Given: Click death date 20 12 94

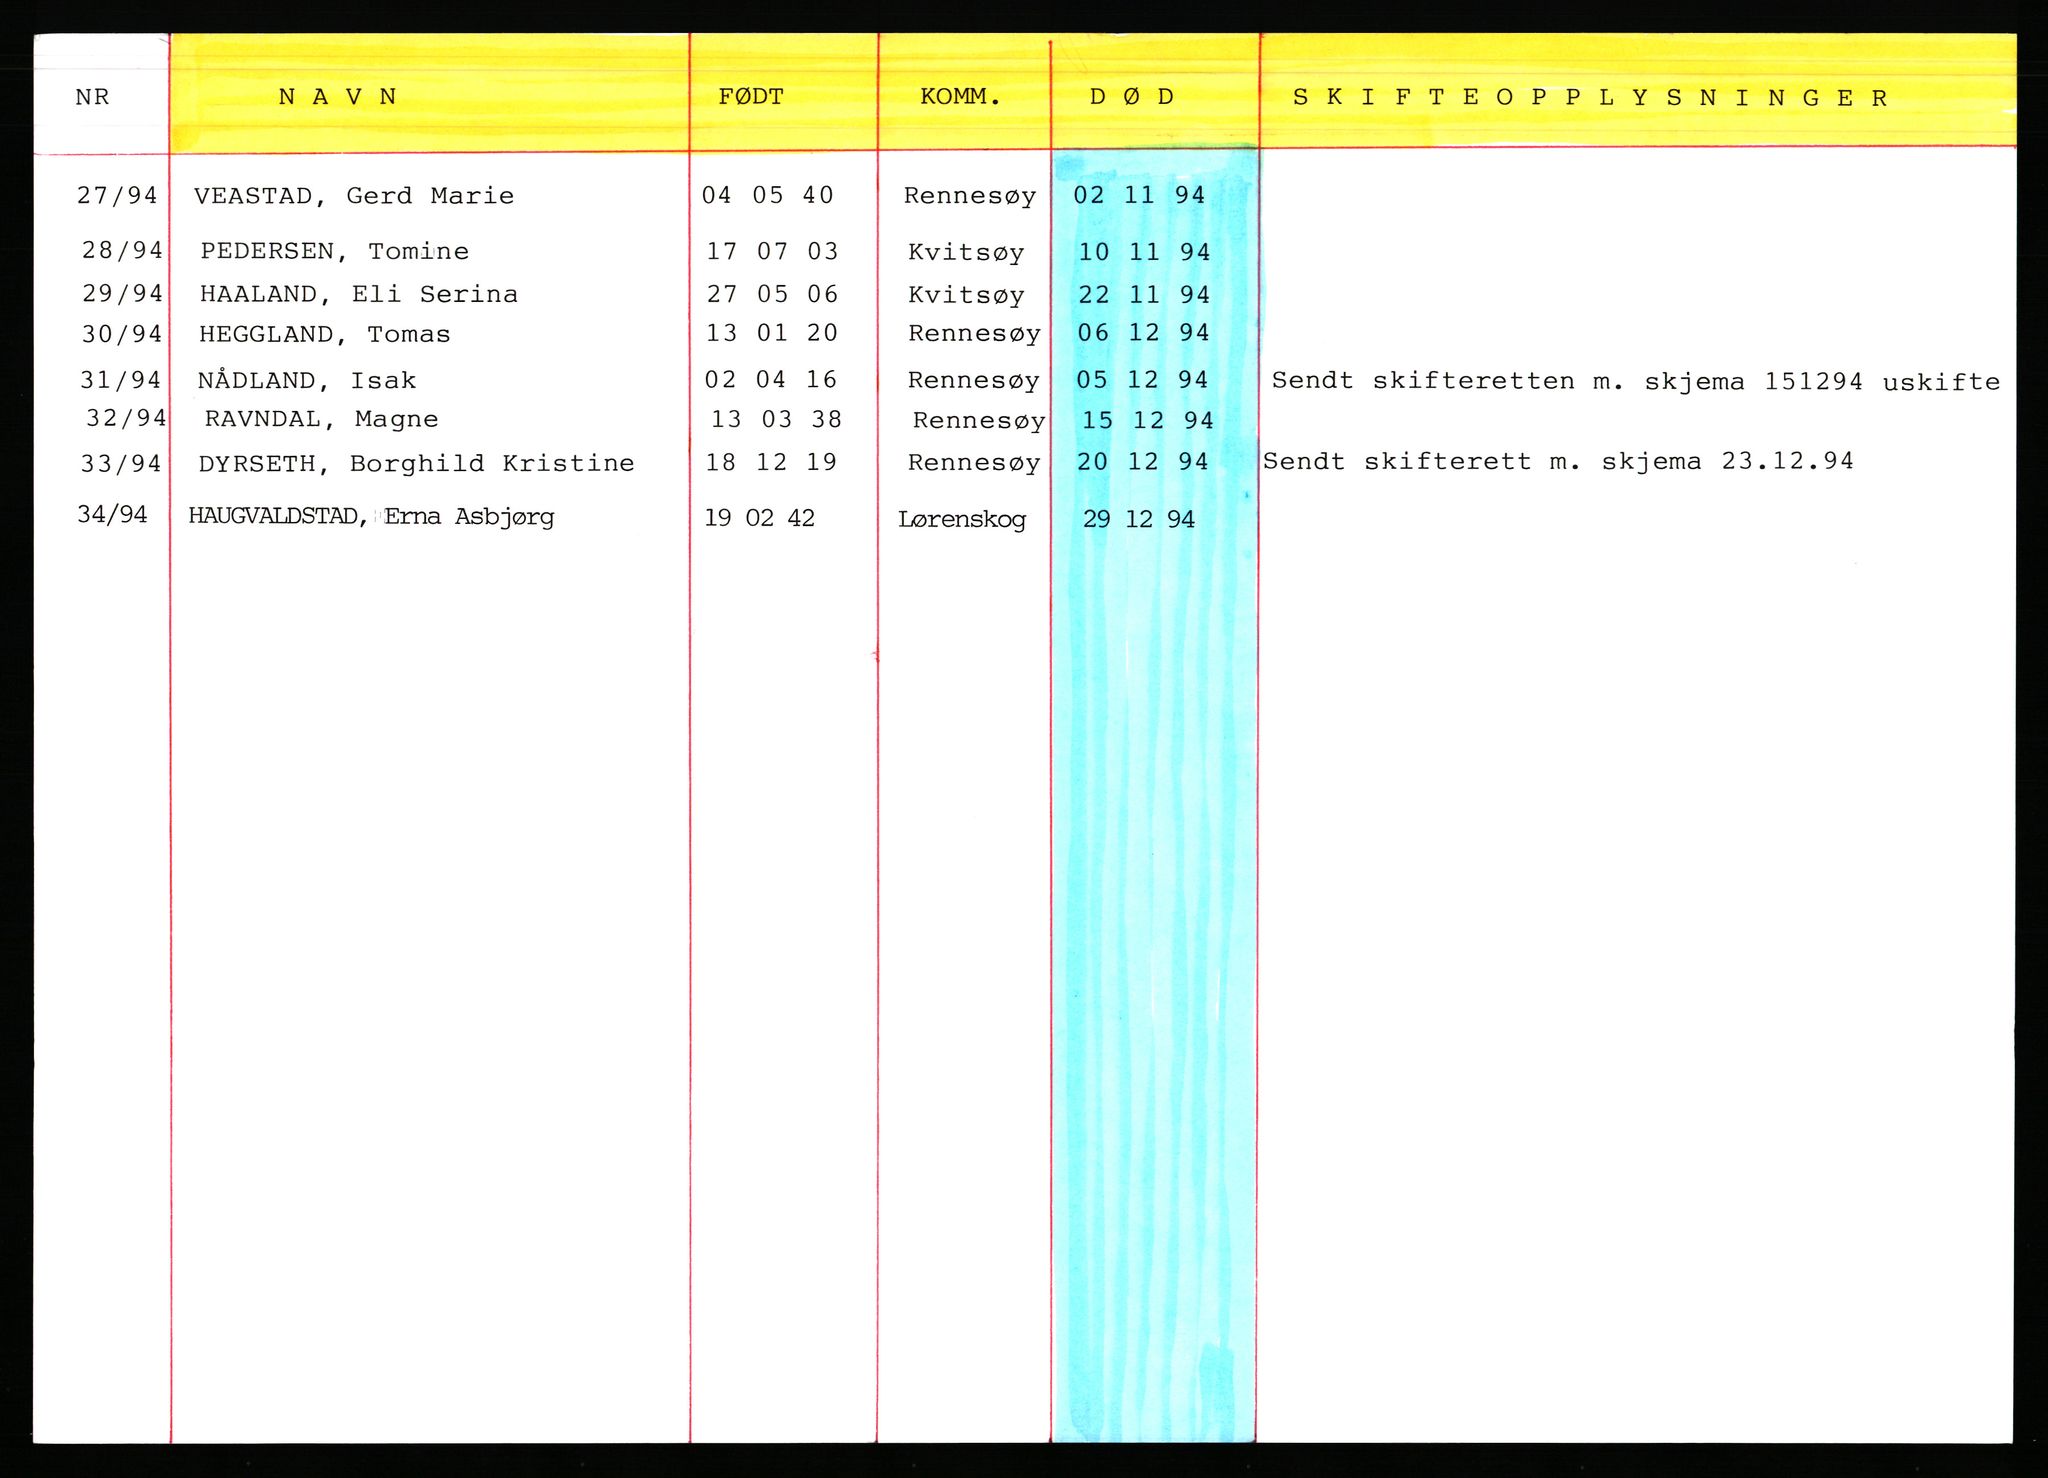Looking at the screenshot, I should click(1143, 462).
